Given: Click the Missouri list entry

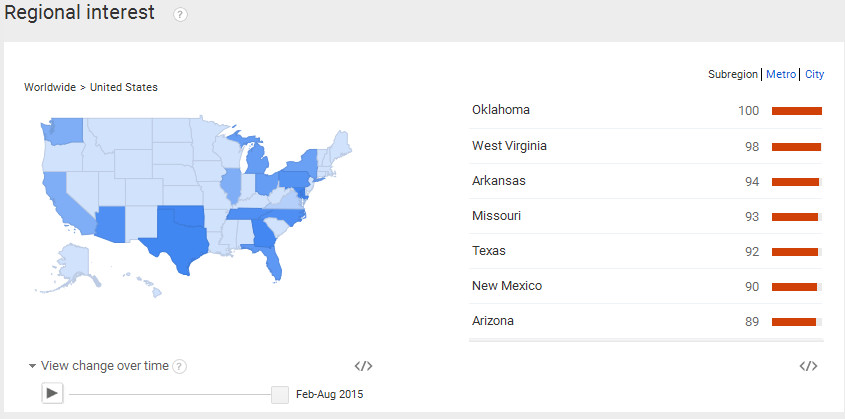Looking at the screenshot, I should [x=497, y=216].
